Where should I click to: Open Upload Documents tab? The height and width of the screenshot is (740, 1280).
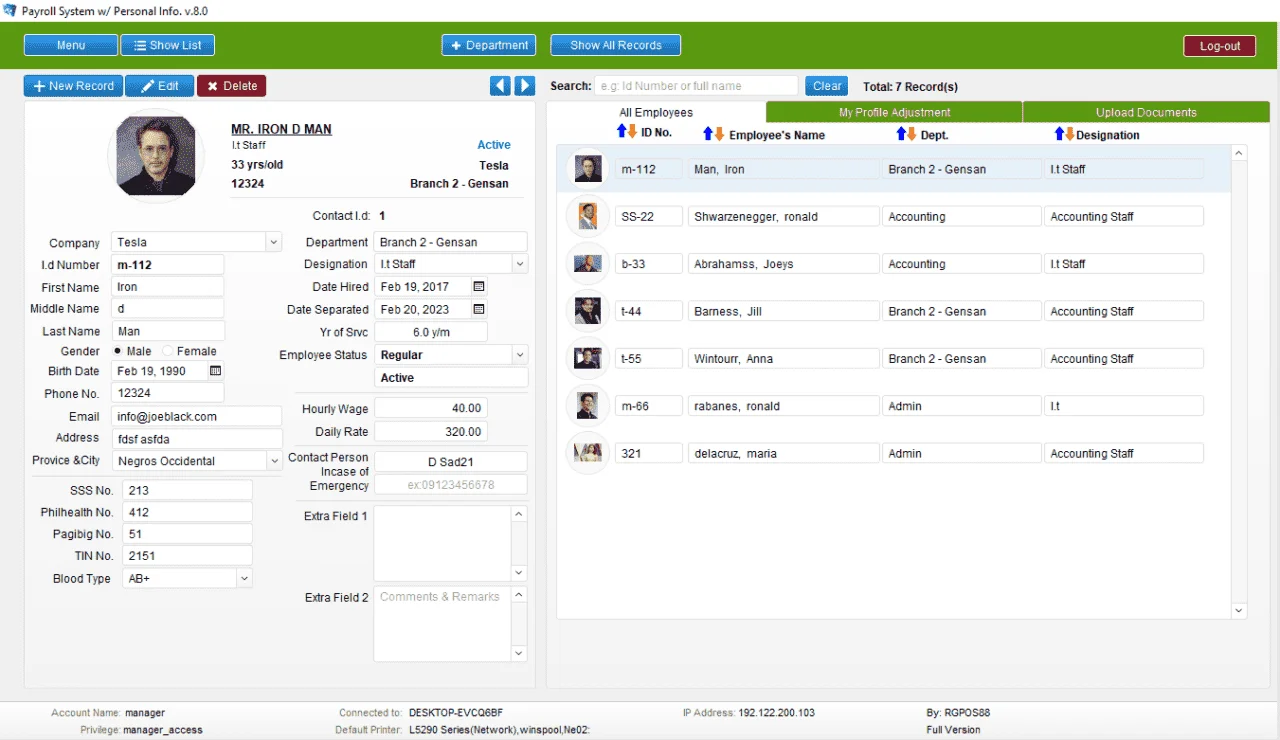[x=1146, y=112]
